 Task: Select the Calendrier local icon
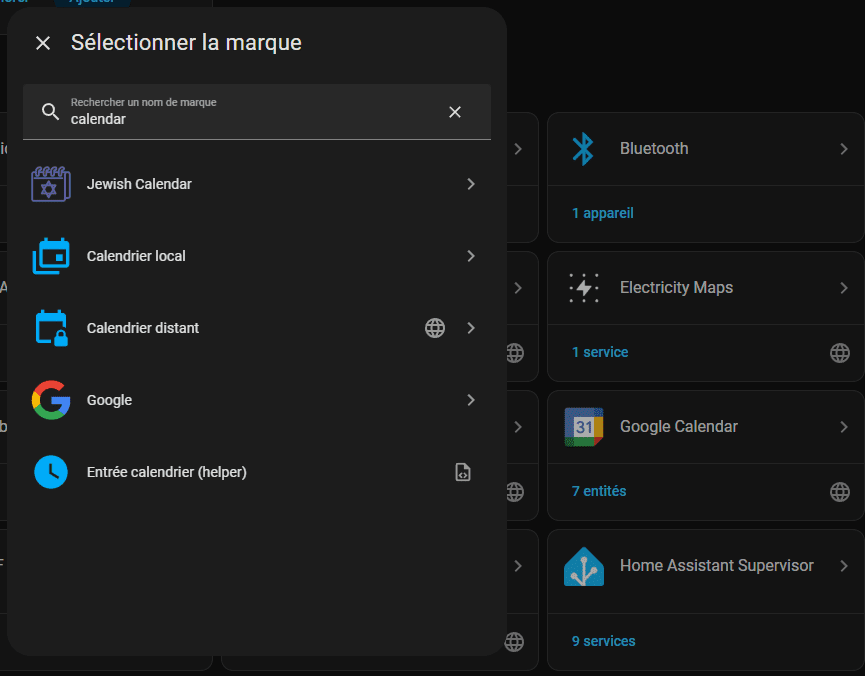(51, 256)
